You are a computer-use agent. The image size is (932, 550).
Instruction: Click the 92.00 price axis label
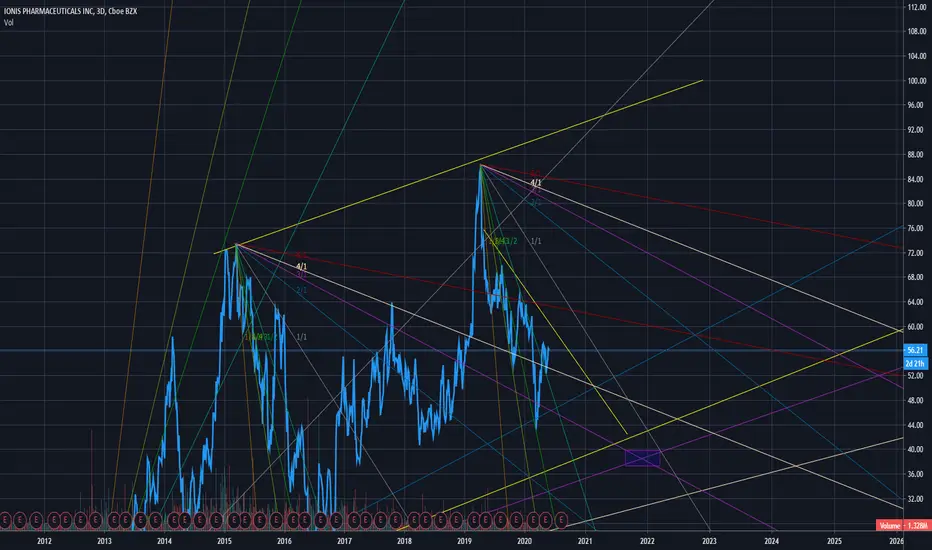[x=917, y=130]
